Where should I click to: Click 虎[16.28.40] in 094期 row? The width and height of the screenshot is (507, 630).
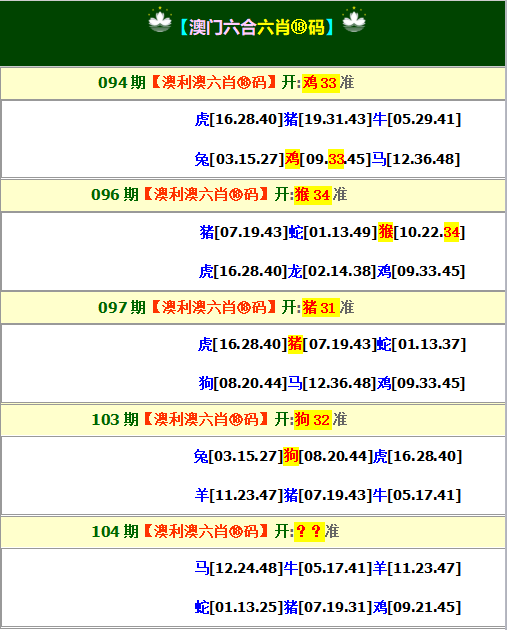239,119
